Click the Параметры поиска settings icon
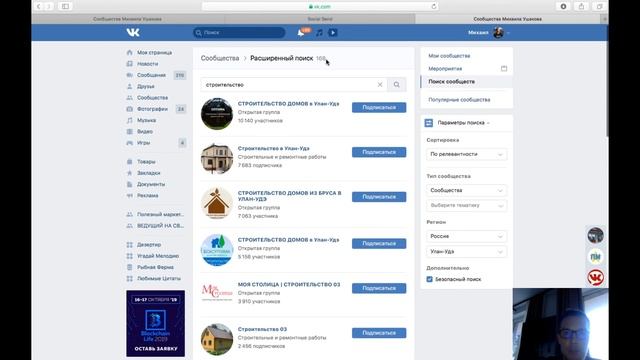 (429, 122)
